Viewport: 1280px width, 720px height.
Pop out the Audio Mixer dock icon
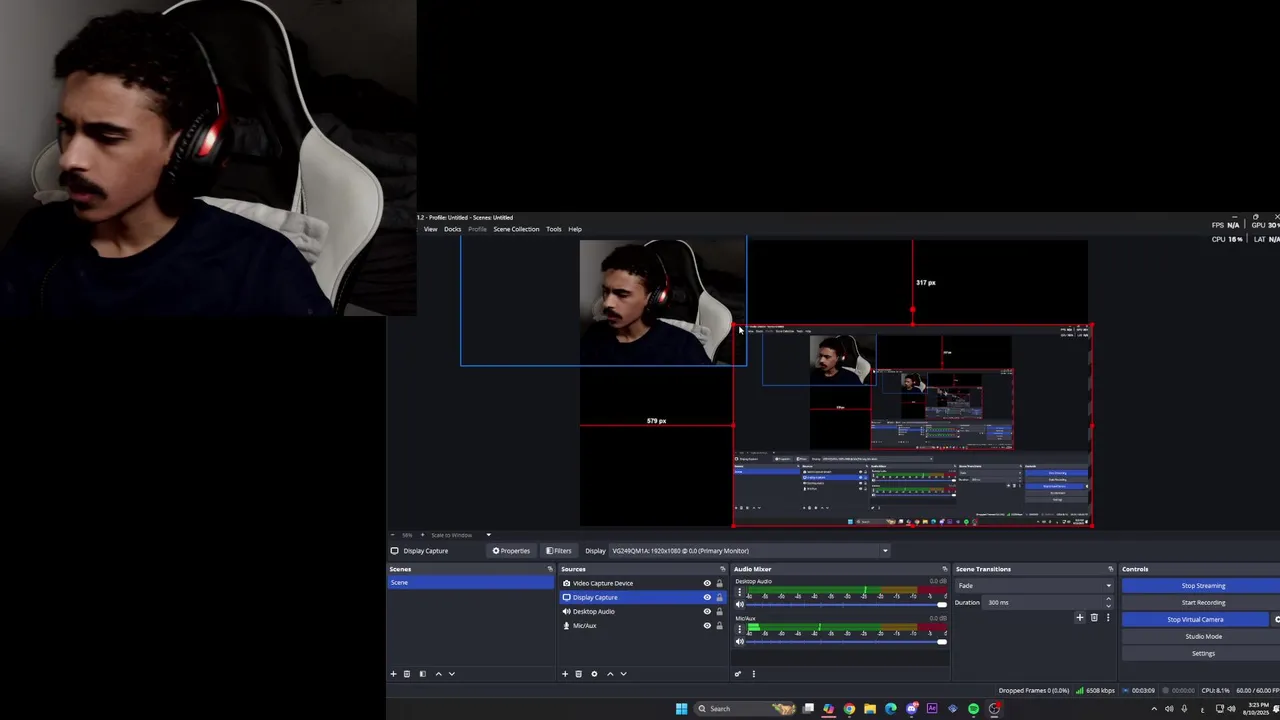[945, 569]
